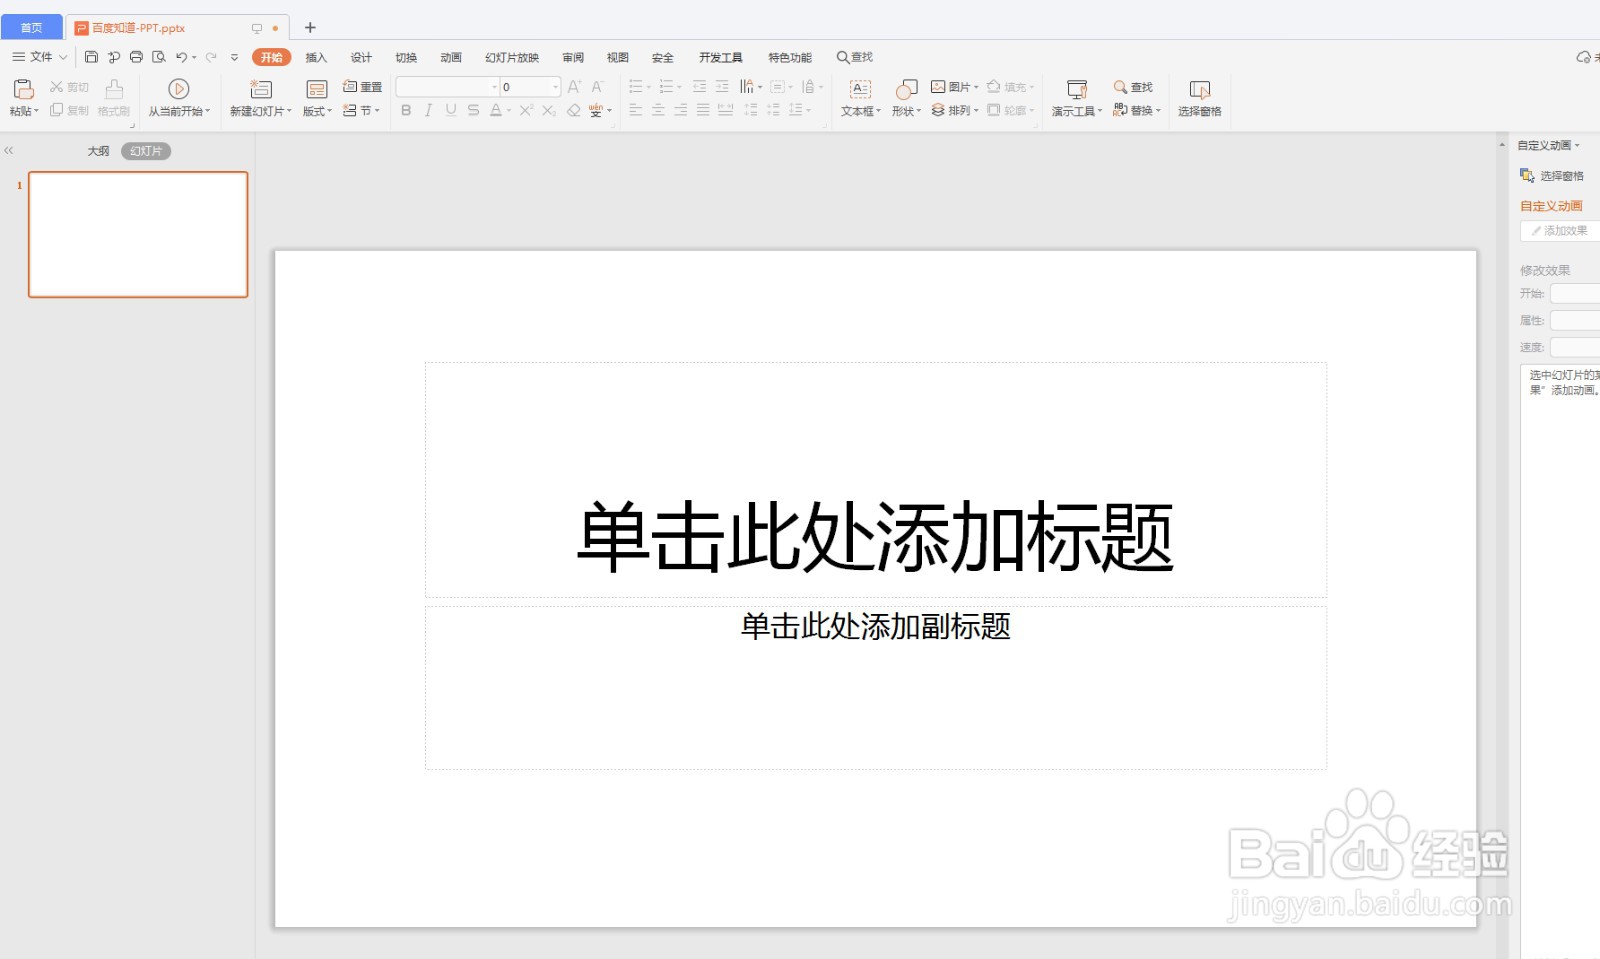Toggle numbered list
1600x959 pixels.
[667, 87]
